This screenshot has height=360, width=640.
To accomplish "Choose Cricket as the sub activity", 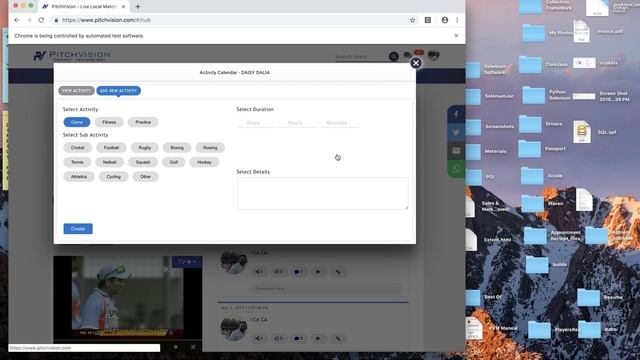I will (78, 148).
